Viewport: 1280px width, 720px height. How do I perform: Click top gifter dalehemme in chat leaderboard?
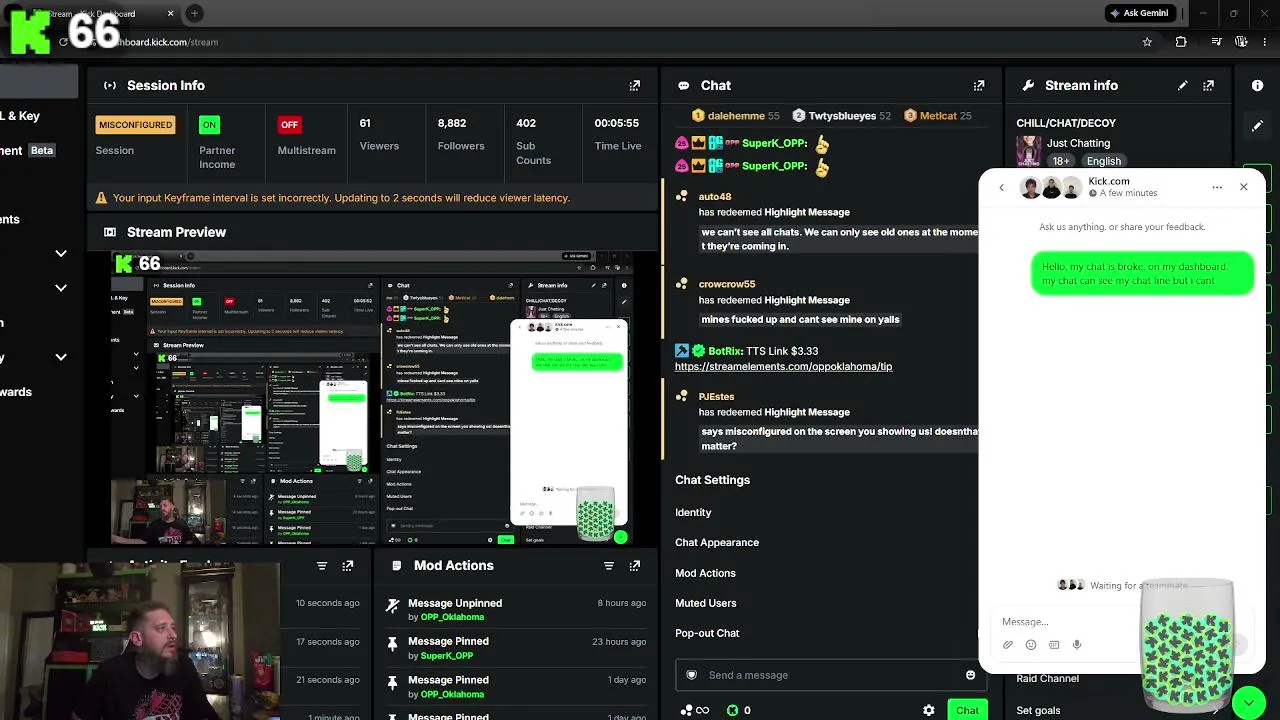(x=735, y=116)
